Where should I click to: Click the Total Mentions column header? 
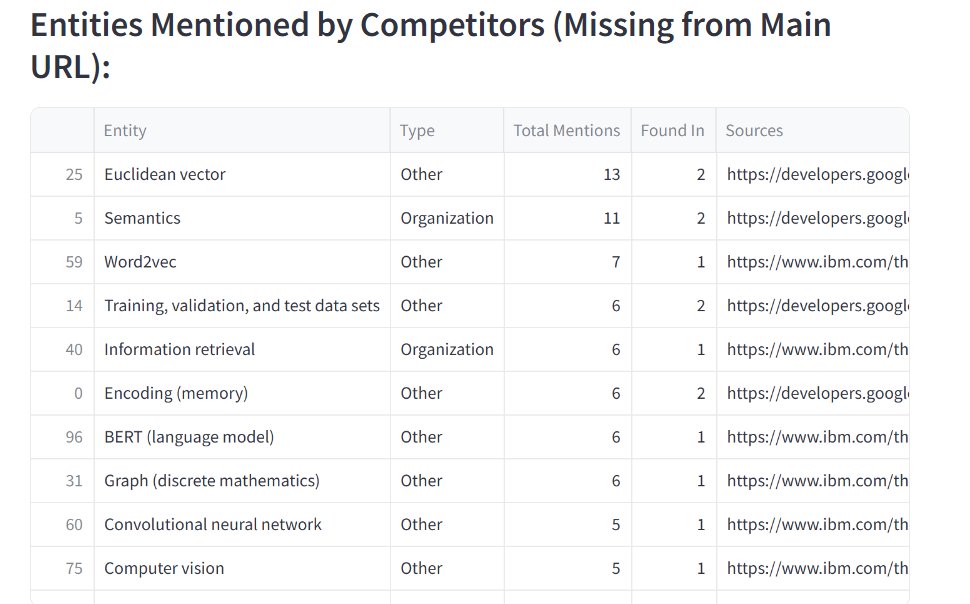pos(567,131)
